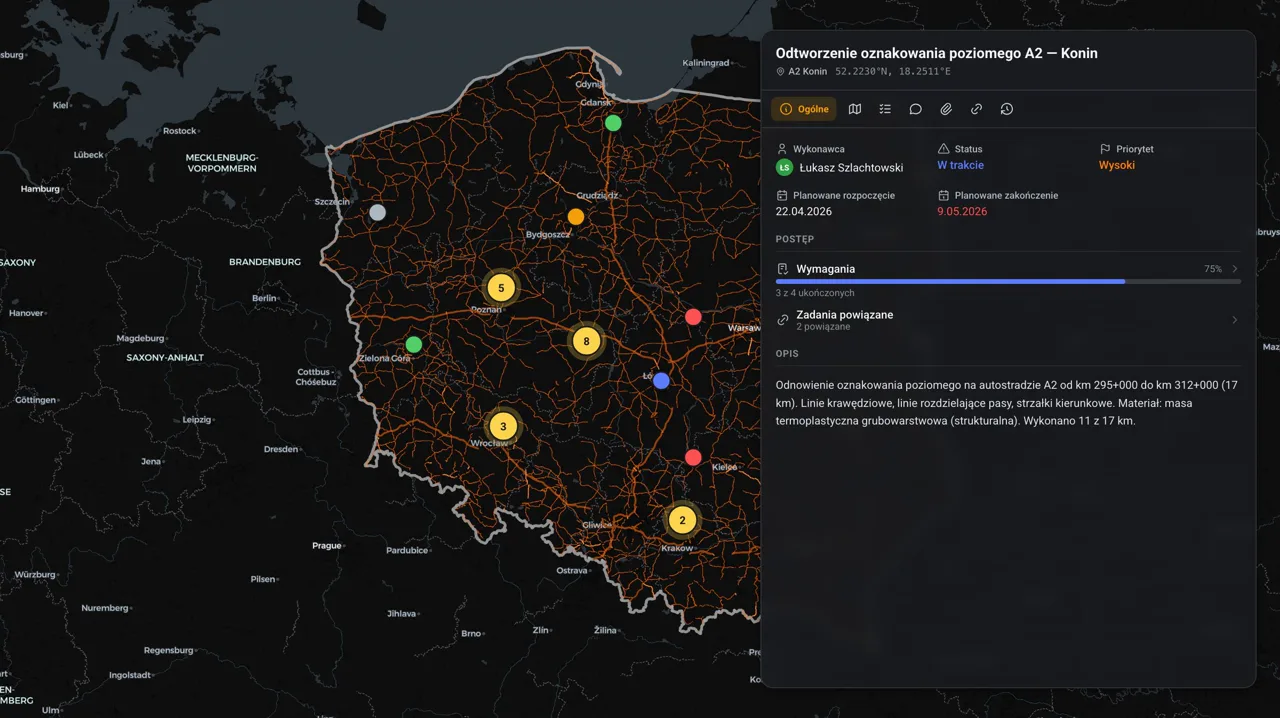
Task: Open the Wymagania label
Action: [825, 269]
